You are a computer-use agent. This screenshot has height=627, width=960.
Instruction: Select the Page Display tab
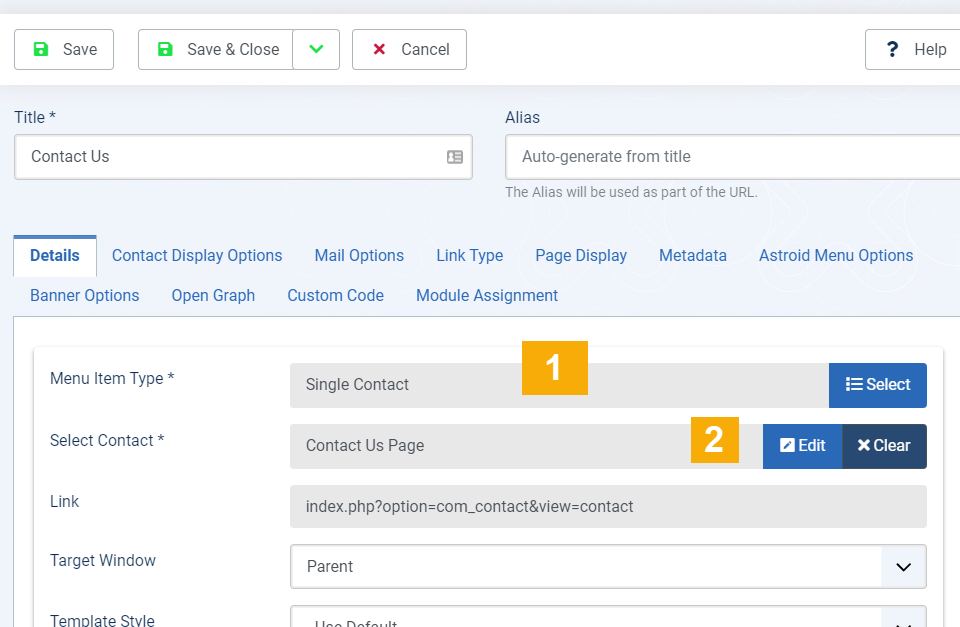581,256
